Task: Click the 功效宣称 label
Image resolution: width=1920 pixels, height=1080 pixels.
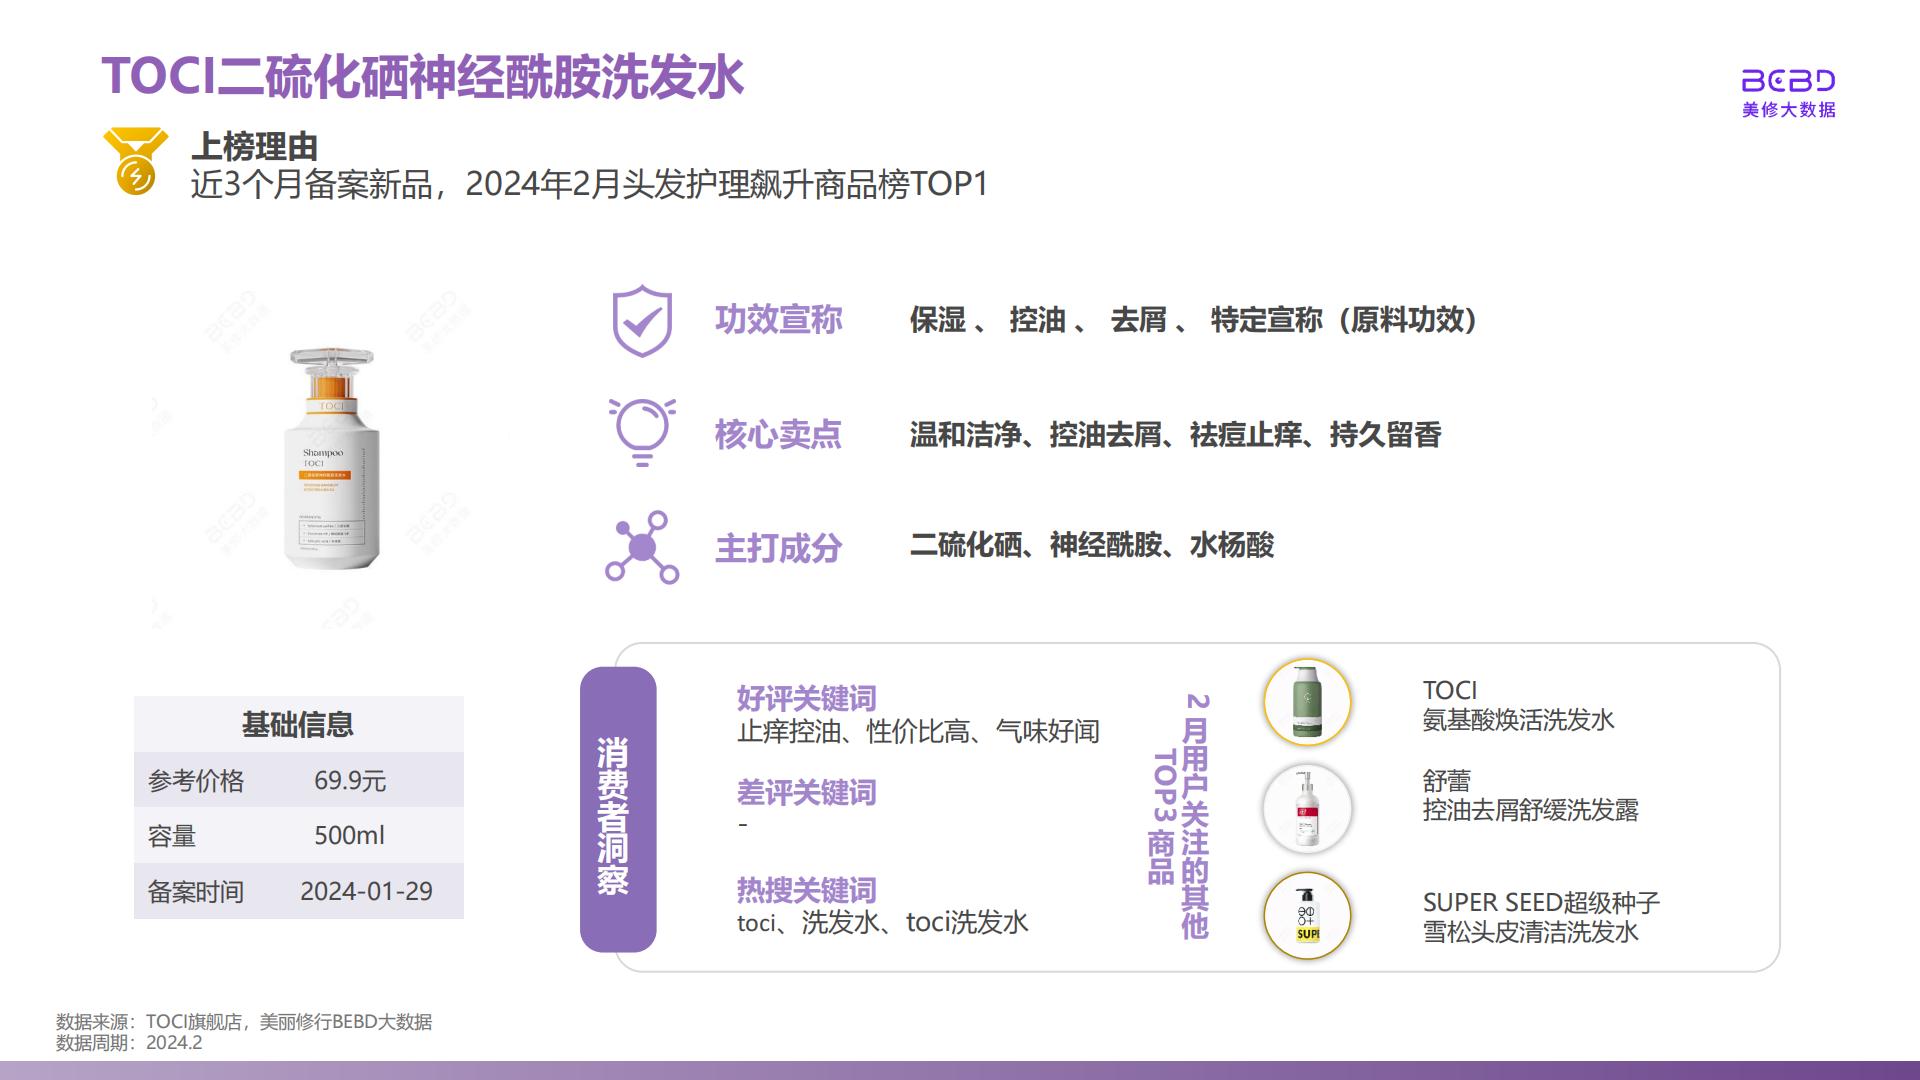Action: click(778, 320)
